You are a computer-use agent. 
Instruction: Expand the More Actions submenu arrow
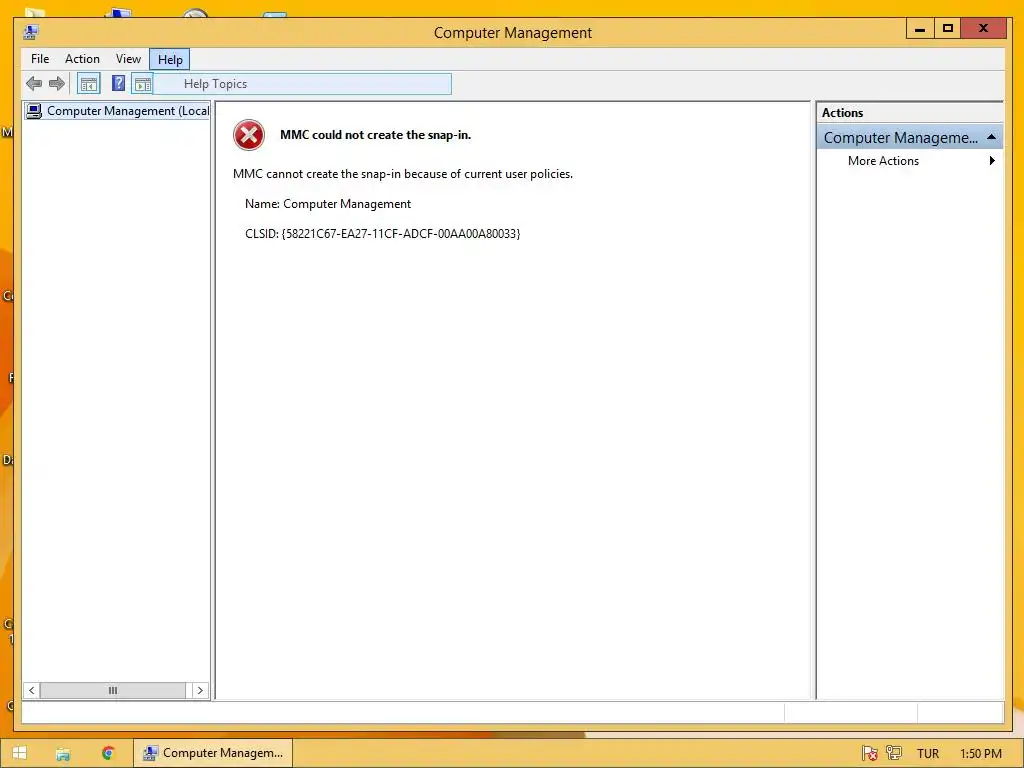pos(992,161)
